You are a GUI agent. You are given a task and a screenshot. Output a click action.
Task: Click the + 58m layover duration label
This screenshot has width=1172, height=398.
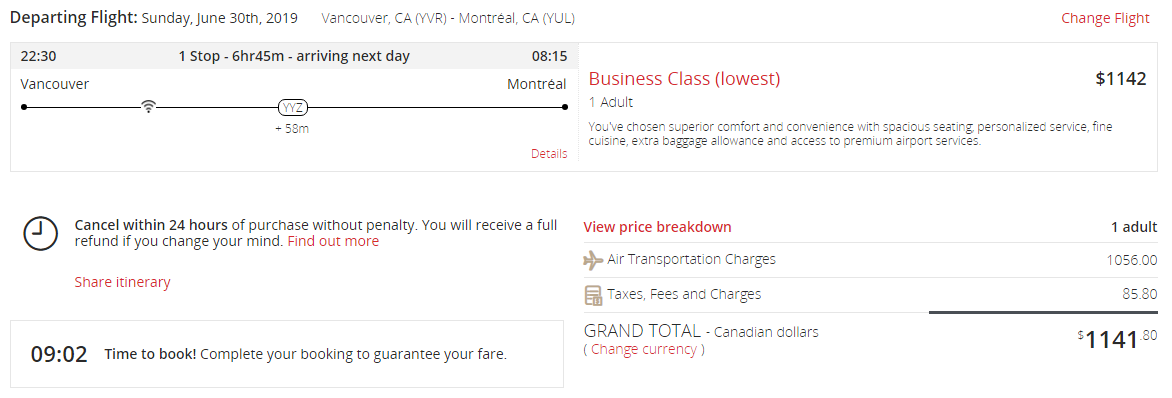point(292,129)
